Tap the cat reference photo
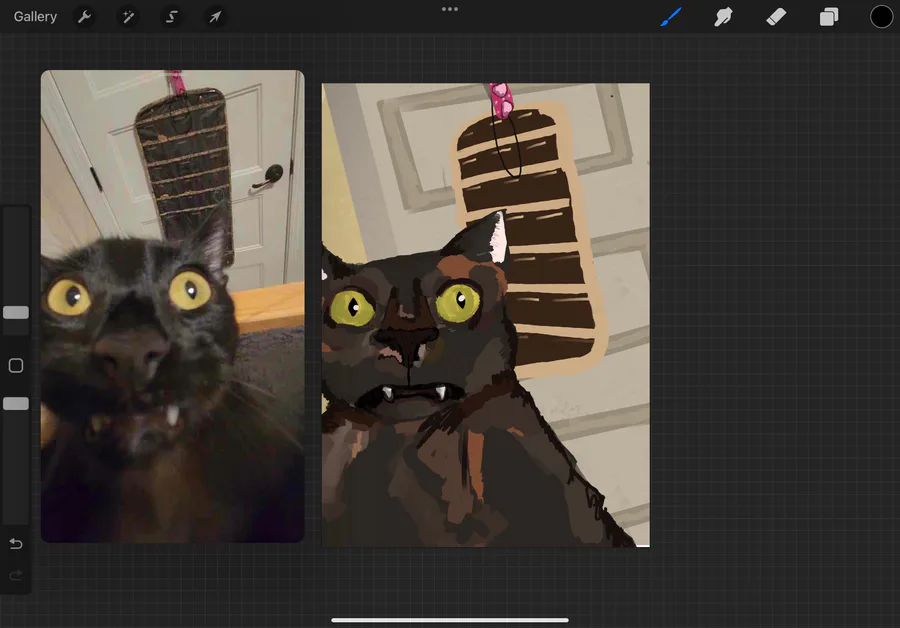The width and height of the screenshot is (900, 628). [x=173, y=306]
